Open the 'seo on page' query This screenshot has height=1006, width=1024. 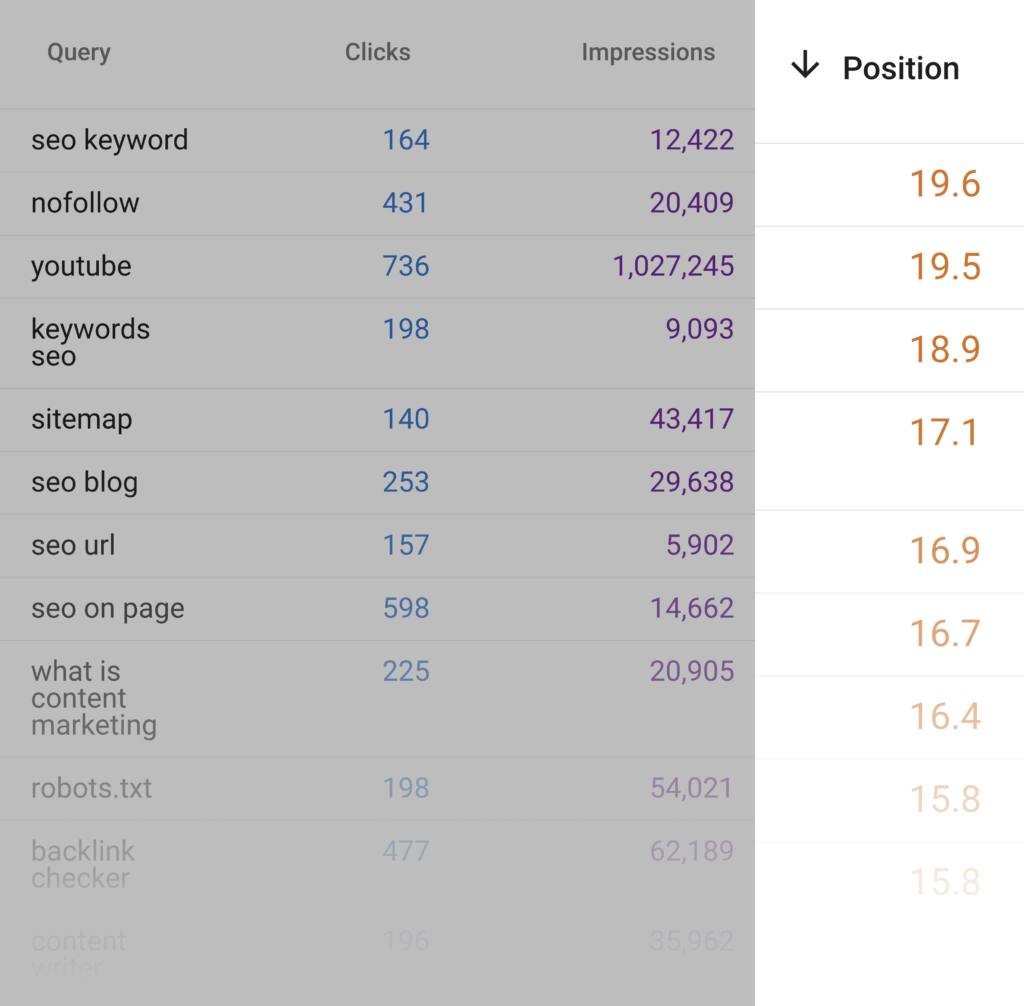pos(107,608)
